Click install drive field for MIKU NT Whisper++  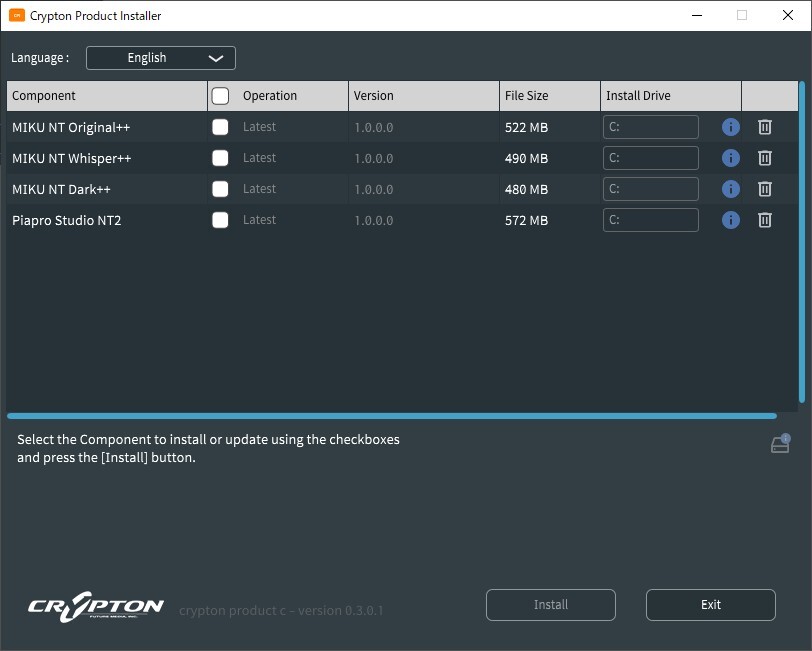point(650,158)
